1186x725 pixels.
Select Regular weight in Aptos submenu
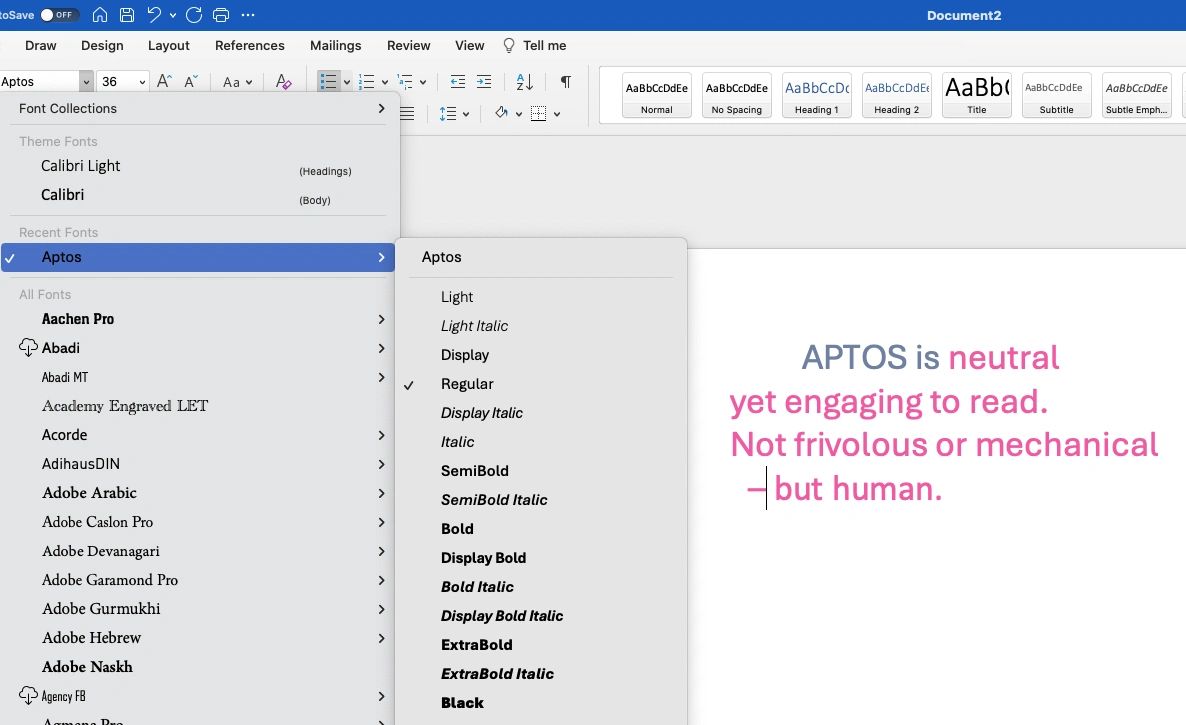pyautogui.click(x=467, y=384)
